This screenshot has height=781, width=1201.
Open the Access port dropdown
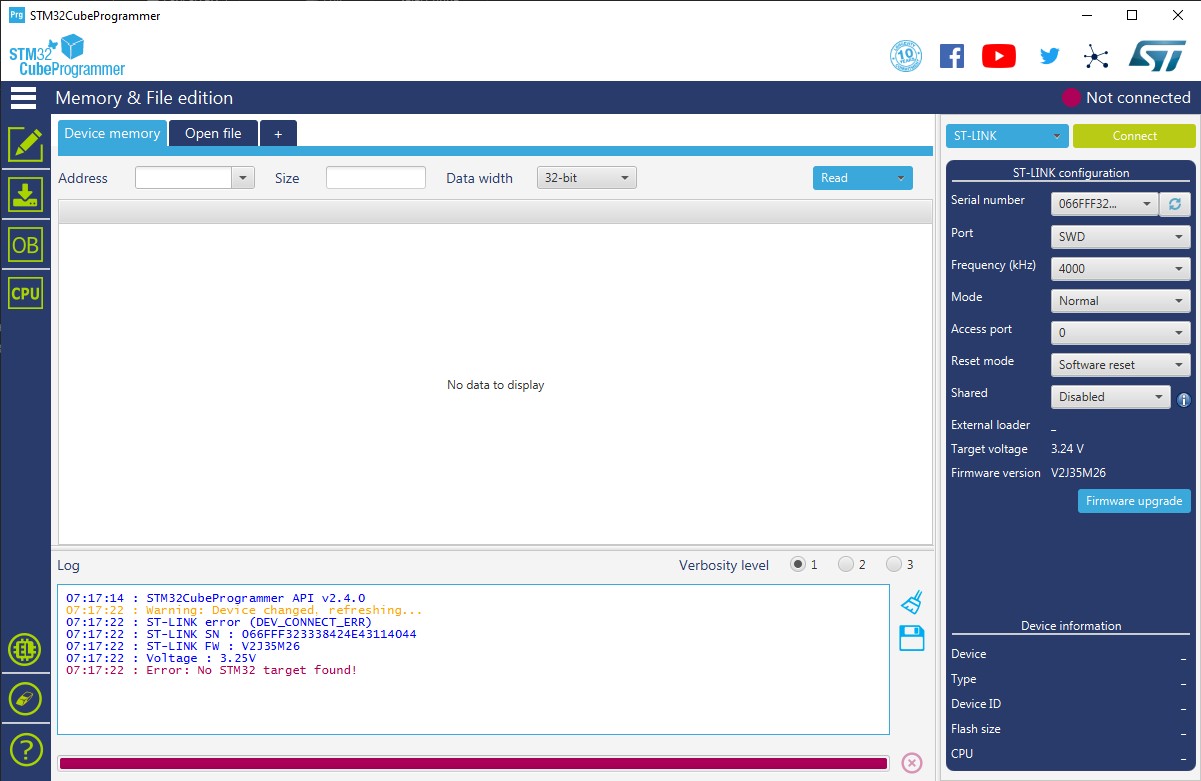tap(1121, 333)
